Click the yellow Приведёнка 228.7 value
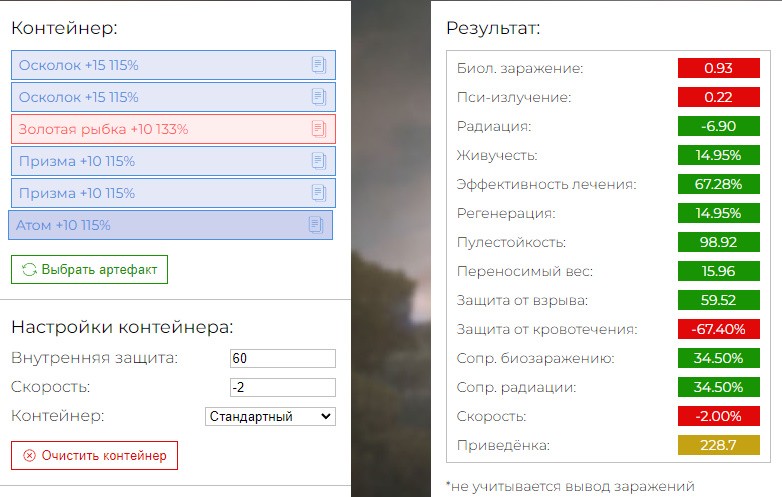The height and width of the screenshot is (497, 782). [x=719, y=445]
